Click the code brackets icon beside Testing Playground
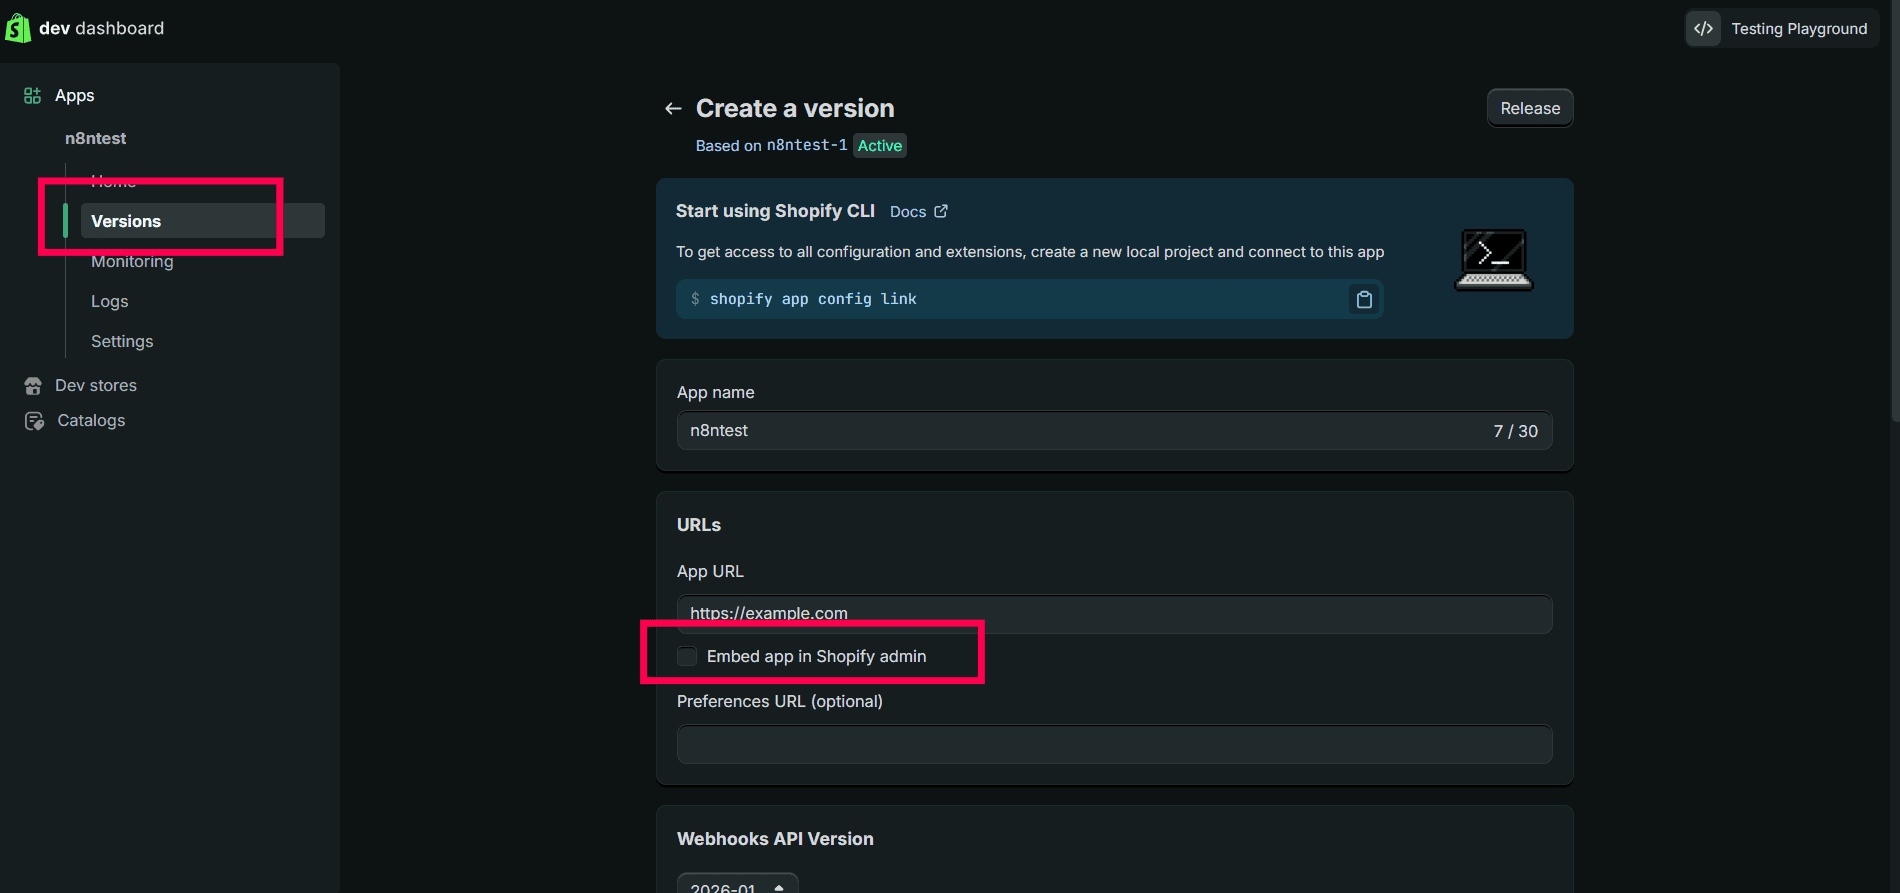The image size is (1900, 893). [x=1703, y=29]
